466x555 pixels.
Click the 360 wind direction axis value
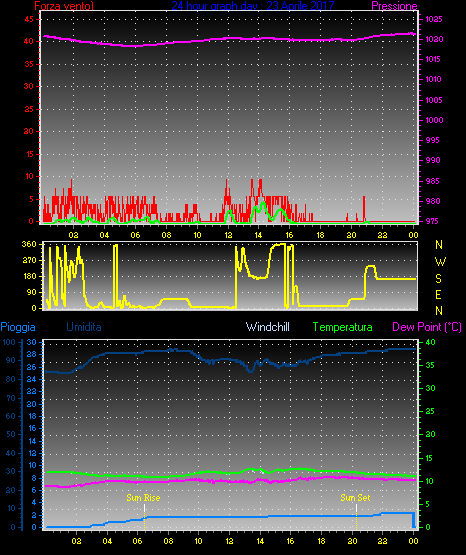29,244
